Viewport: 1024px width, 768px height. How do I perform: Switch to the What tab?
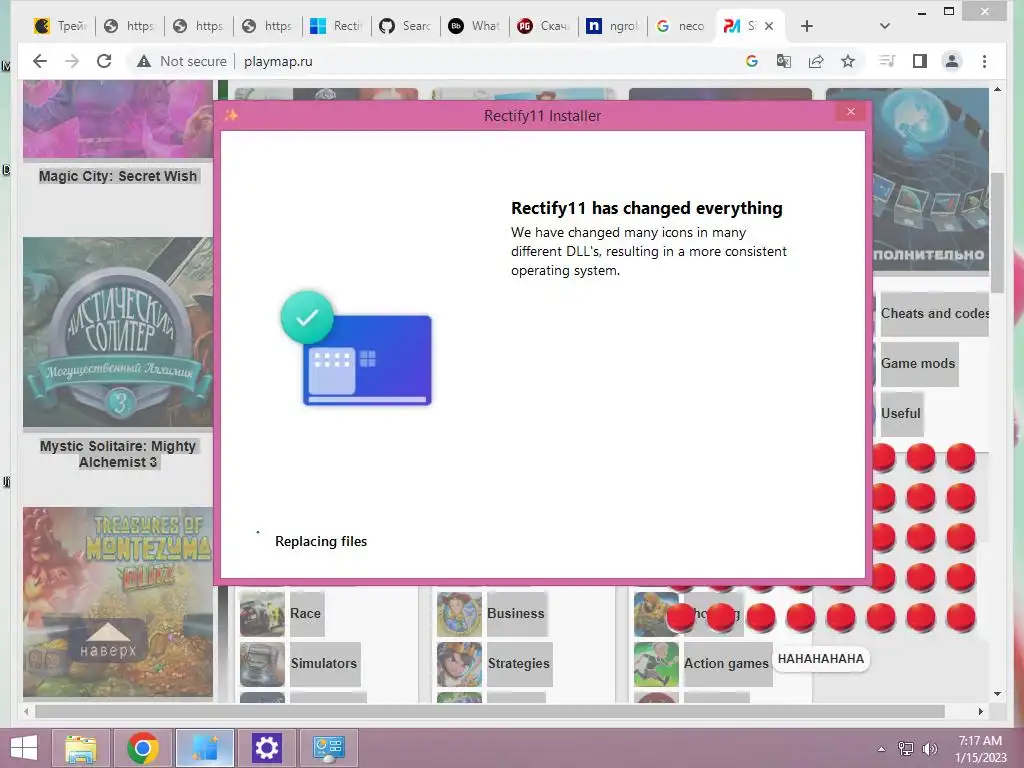[475, 26]
